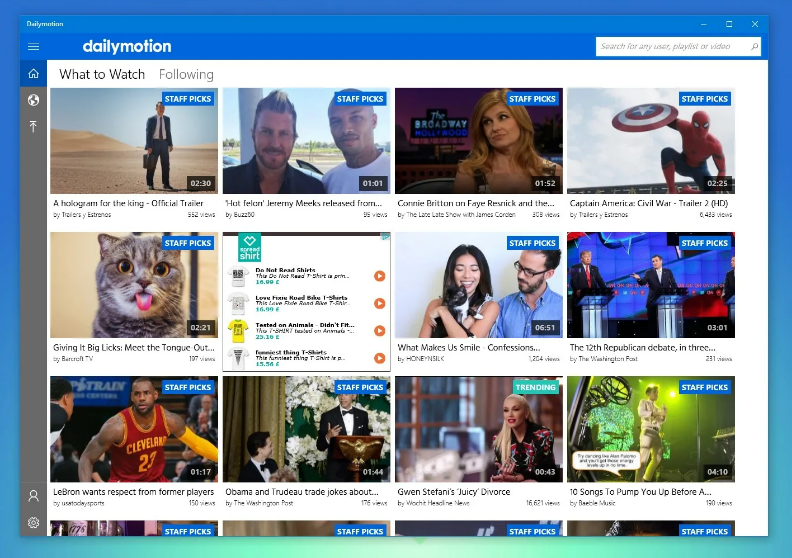The height and width of the screenshot is (558, 792).
Task: Maximize the Dailymotion window
Action: [729, 24]
